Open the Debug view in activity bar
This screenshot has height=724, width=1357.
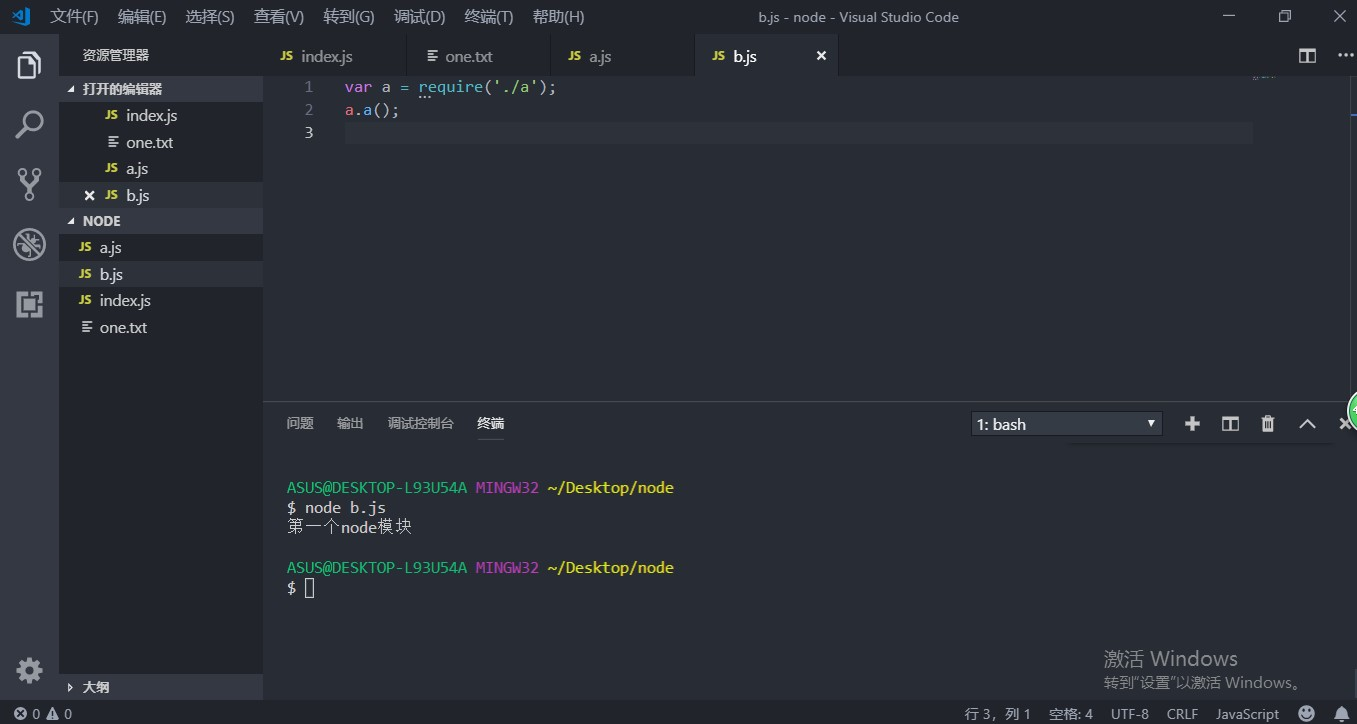(29, 244)
